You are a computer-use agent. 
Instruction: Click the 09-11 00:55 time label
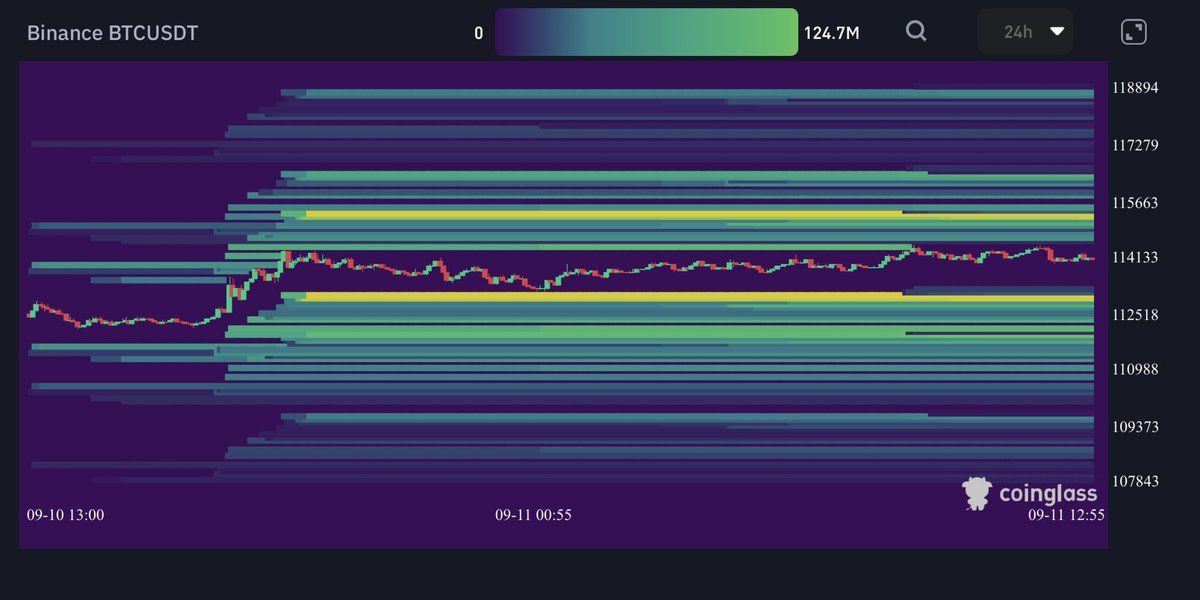click(533, 515)
